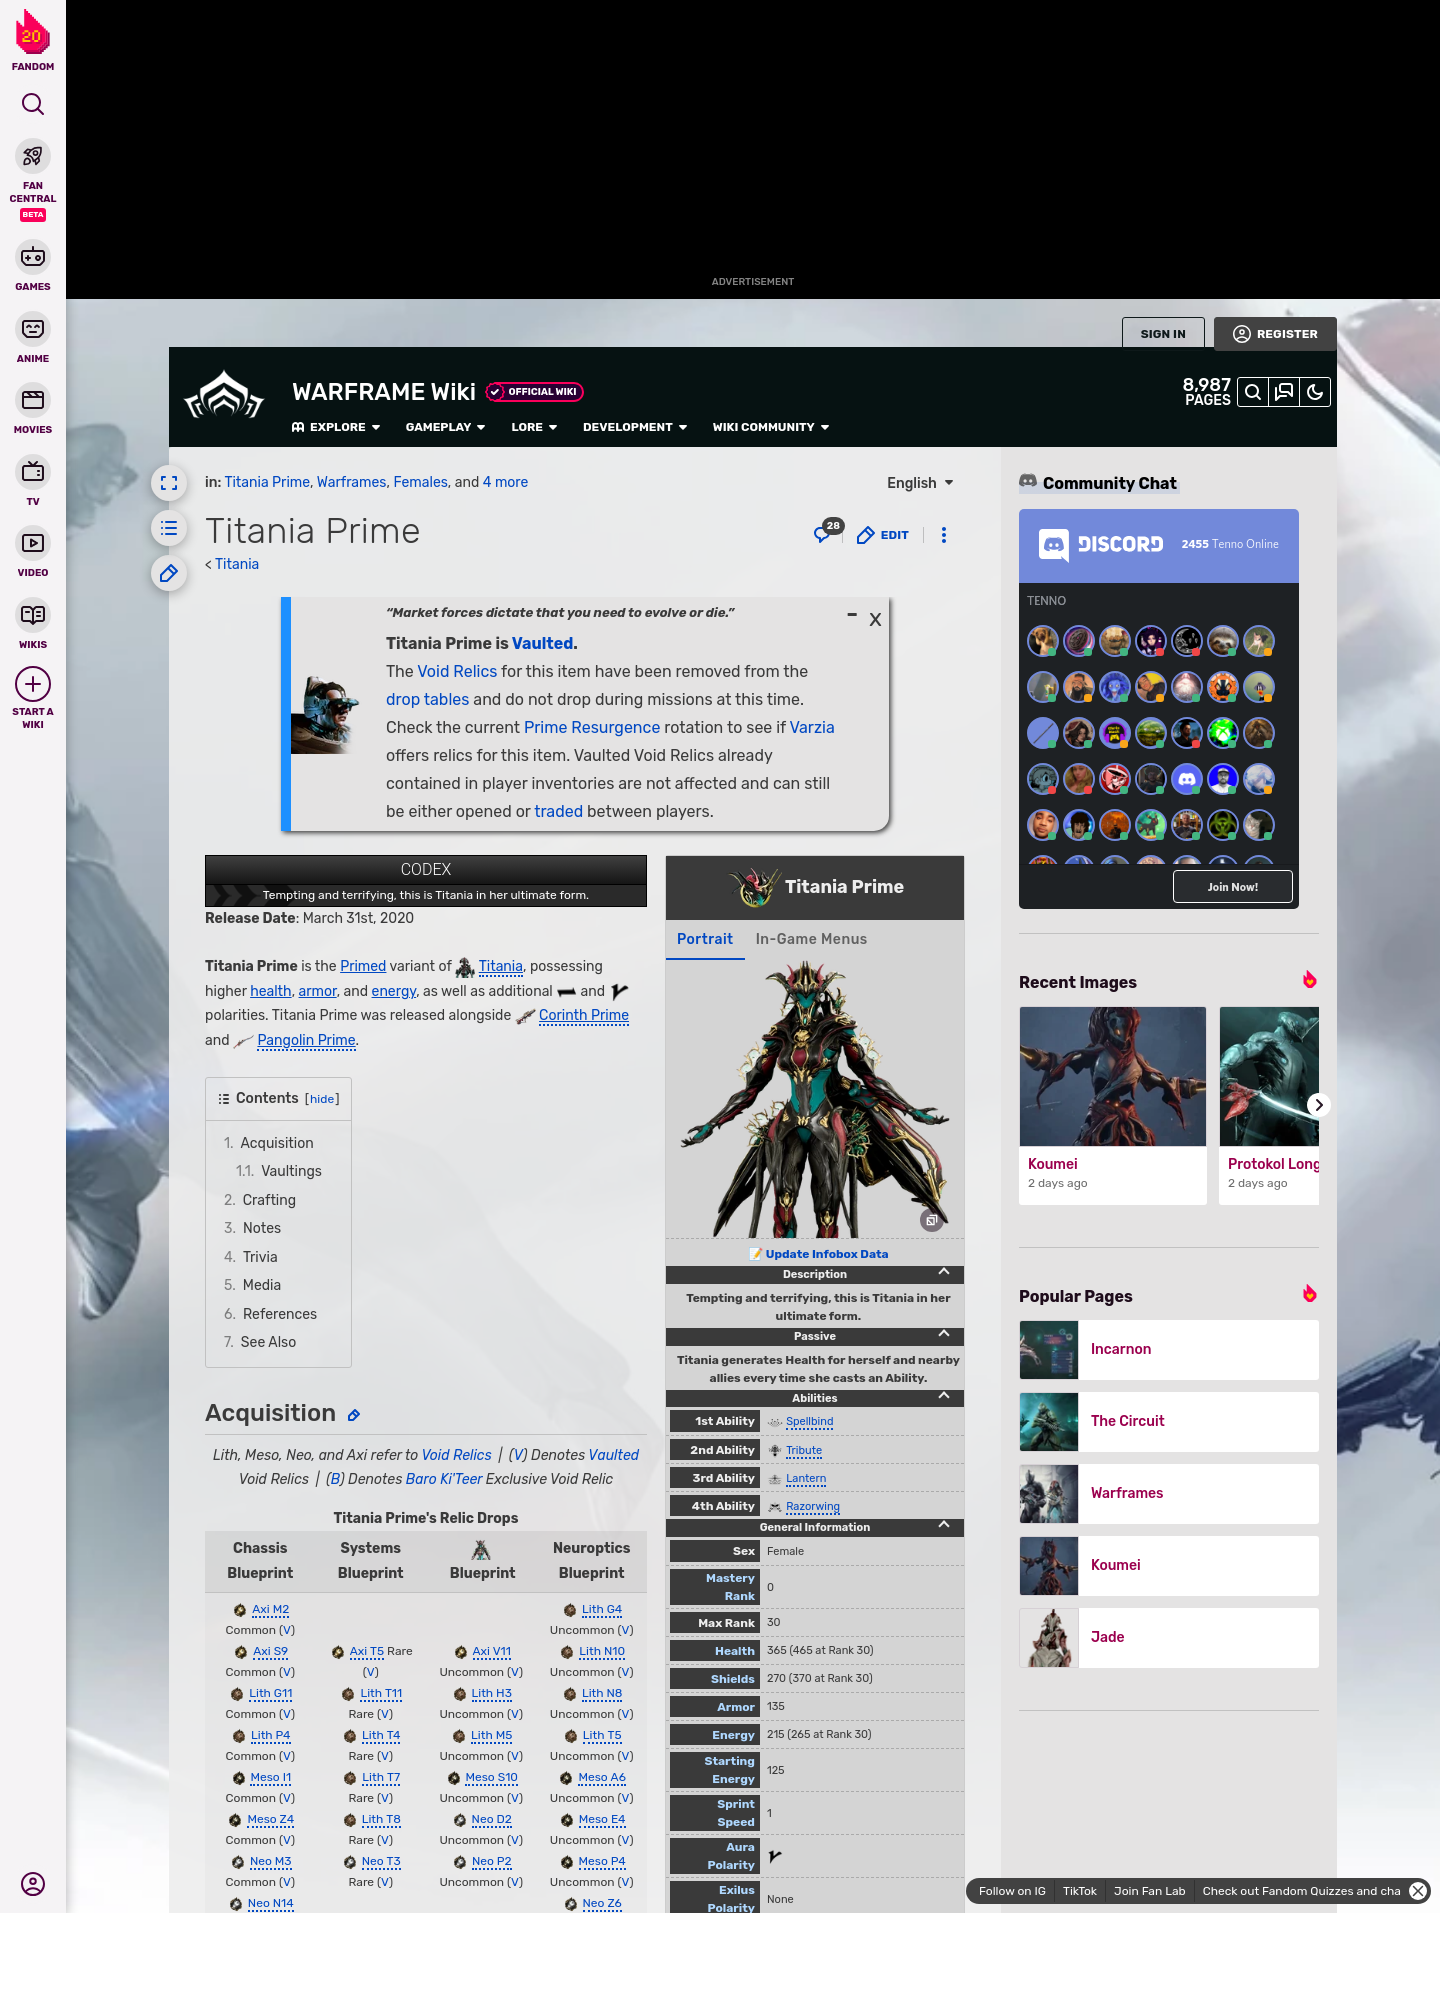
Task: Click the Acquisition section edit pencil
Action: (354, 1415)
